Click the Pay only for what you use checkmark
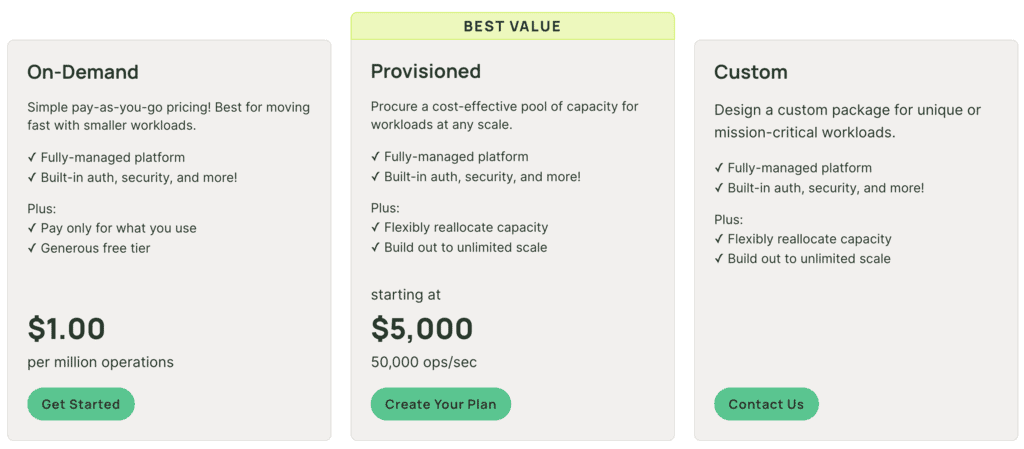 pyautogui.click(x=32, y=228)
